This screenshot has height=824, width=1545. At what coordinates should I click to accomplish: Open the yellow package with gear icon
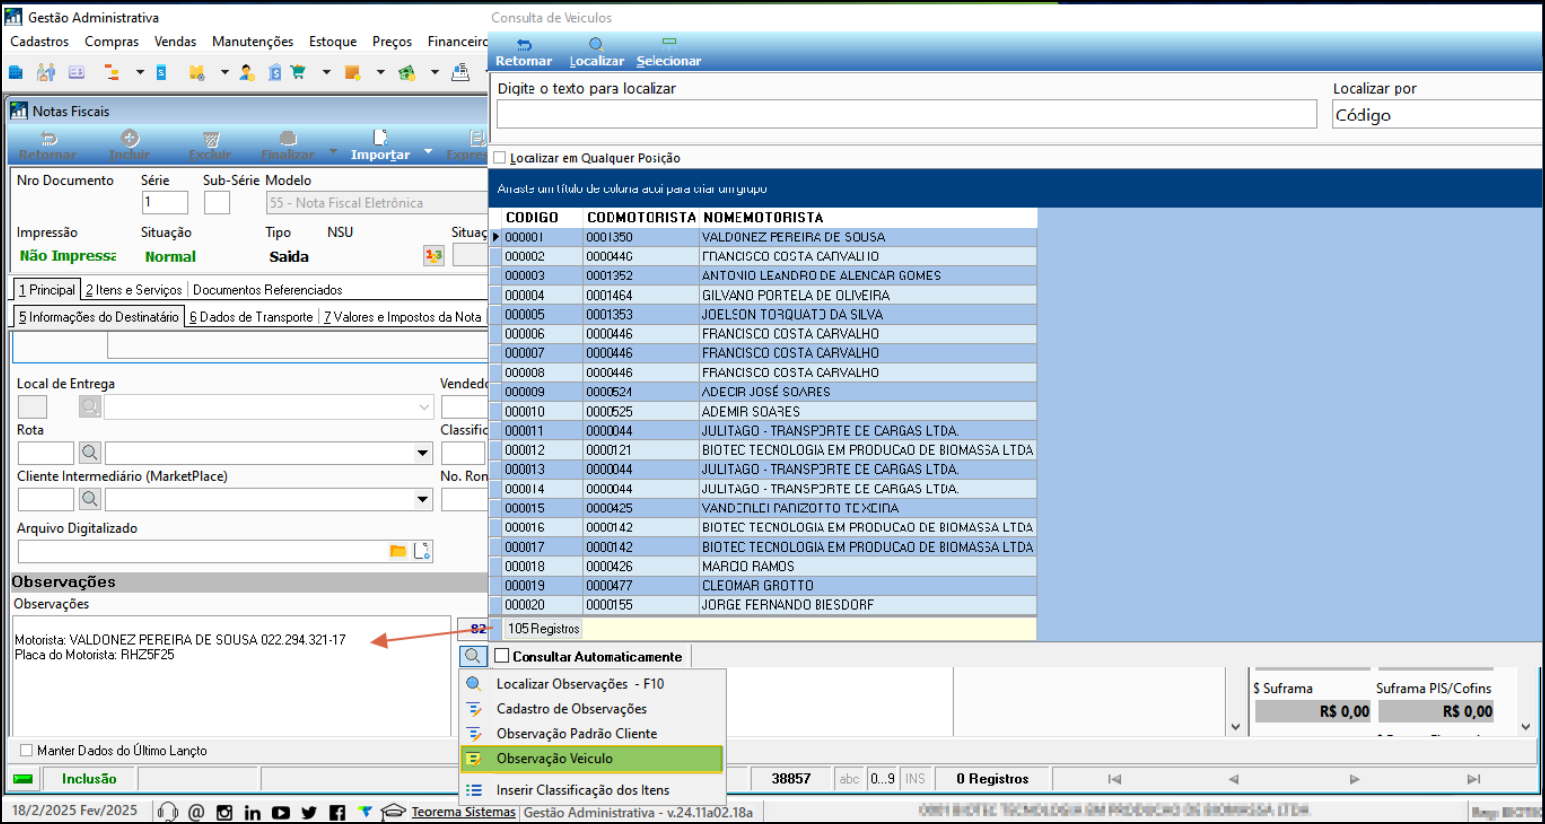pos(197,72)
